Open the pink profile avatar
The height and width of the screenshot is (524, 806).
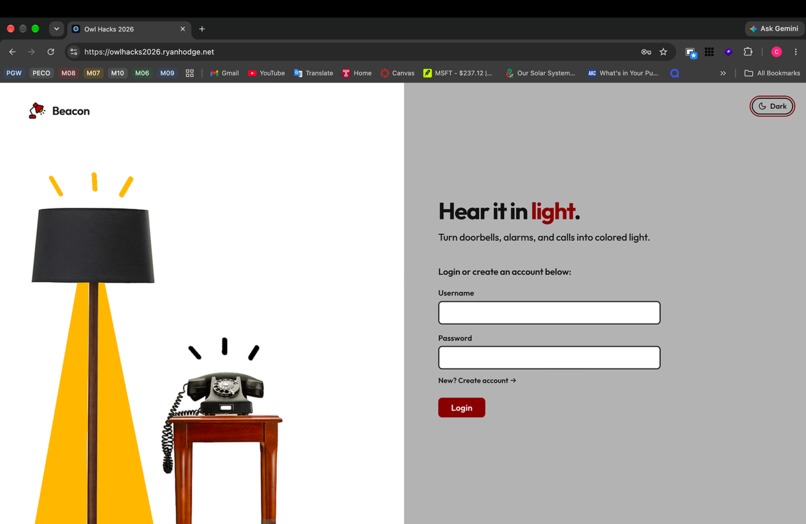tap(776, 52)
